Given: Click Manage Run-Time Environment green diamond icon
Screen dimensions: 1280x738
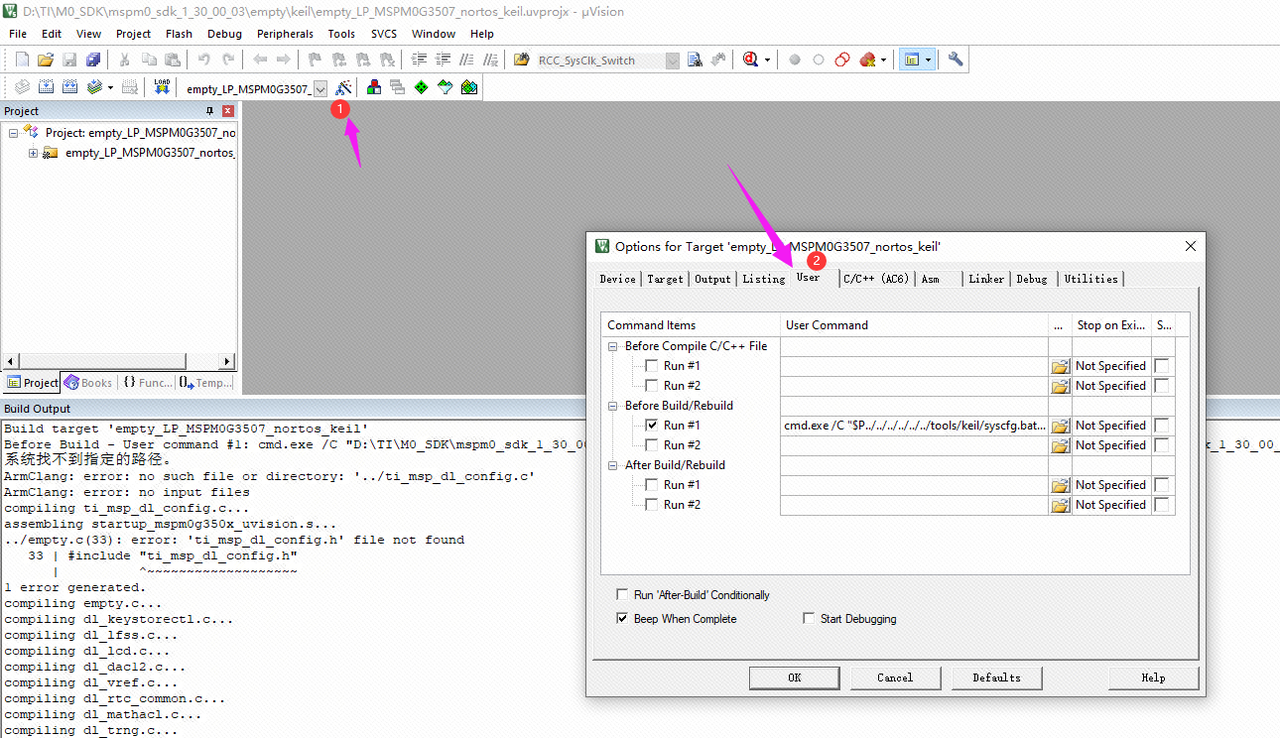Looking at the screenshot, I should tap(421, 87).
